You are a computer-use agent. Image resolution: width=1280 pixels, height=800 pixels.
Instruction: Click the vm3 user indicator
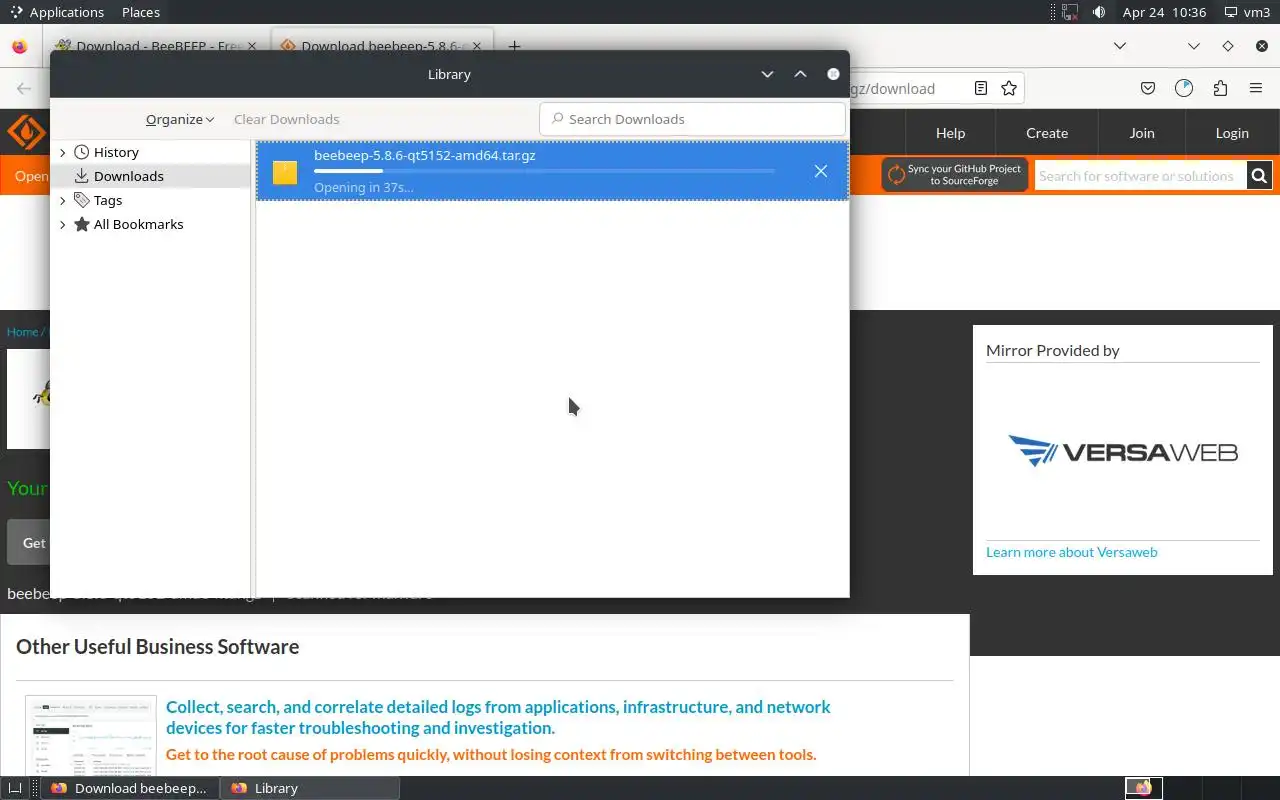(x=1248, y=12)
